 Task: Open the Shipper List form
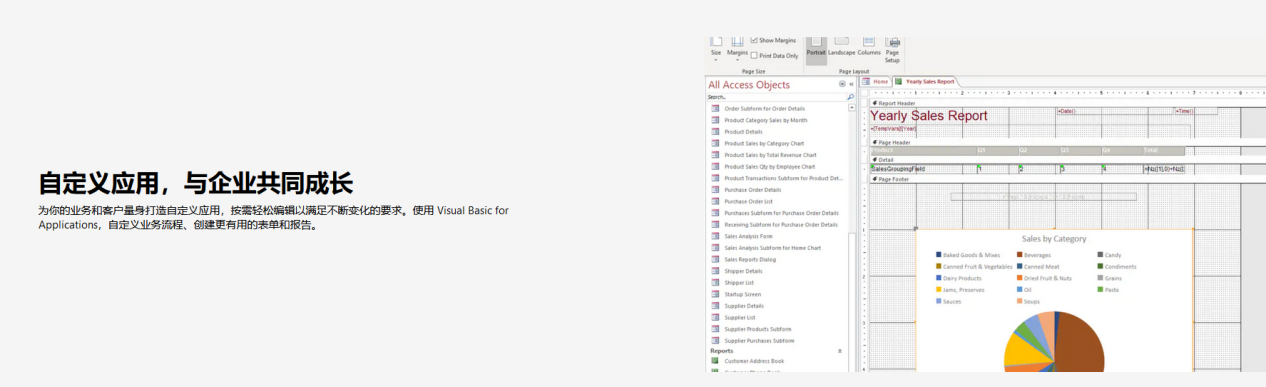[x=739, y=283]
